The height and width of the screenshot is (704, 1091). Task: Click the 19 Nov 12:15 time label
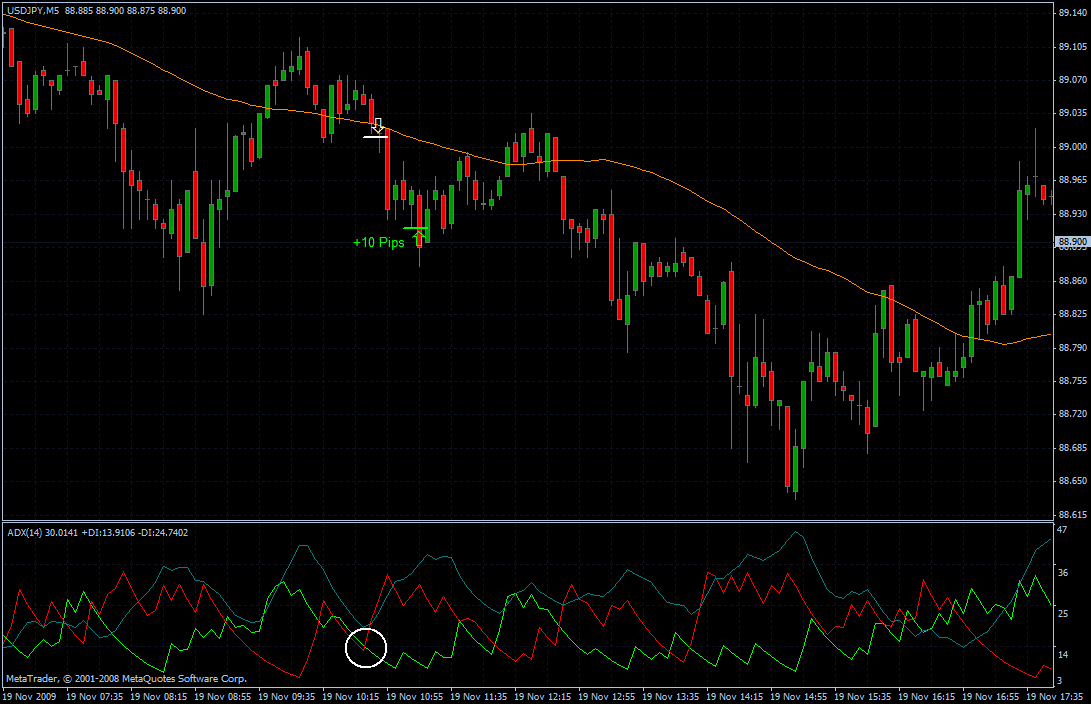click(x=542, y=696)
